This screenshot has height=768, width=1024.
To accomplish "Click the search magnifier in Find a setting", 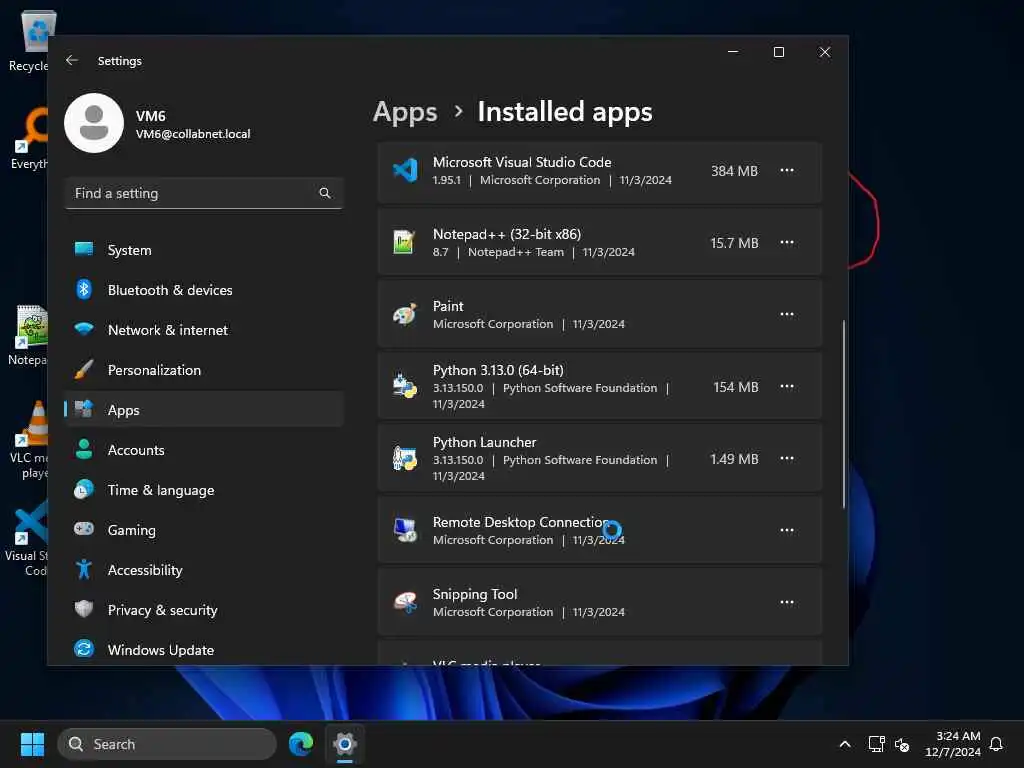I will click(x=325, y=193).
